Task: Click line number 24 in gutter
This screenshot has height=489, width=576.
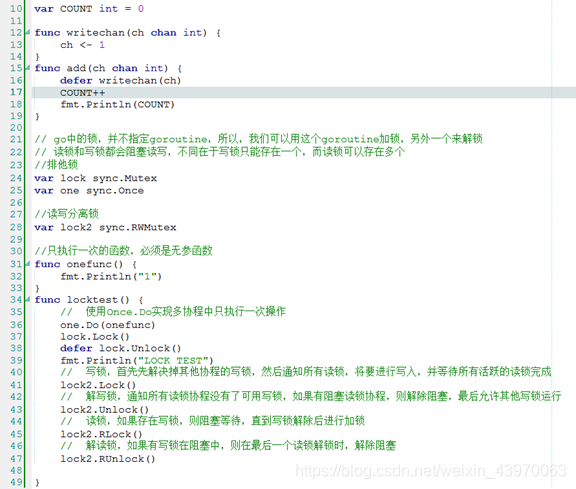Action: [x=16, y=178]
